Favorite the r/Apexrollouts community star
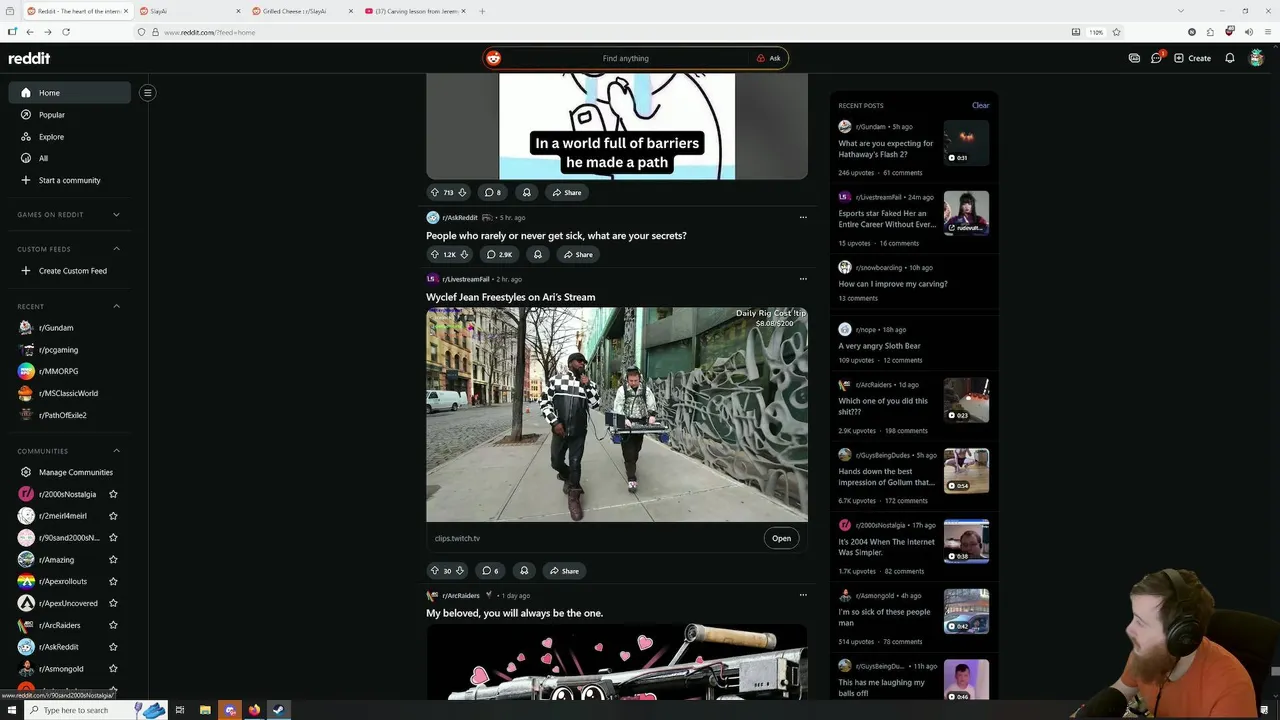 113,581
